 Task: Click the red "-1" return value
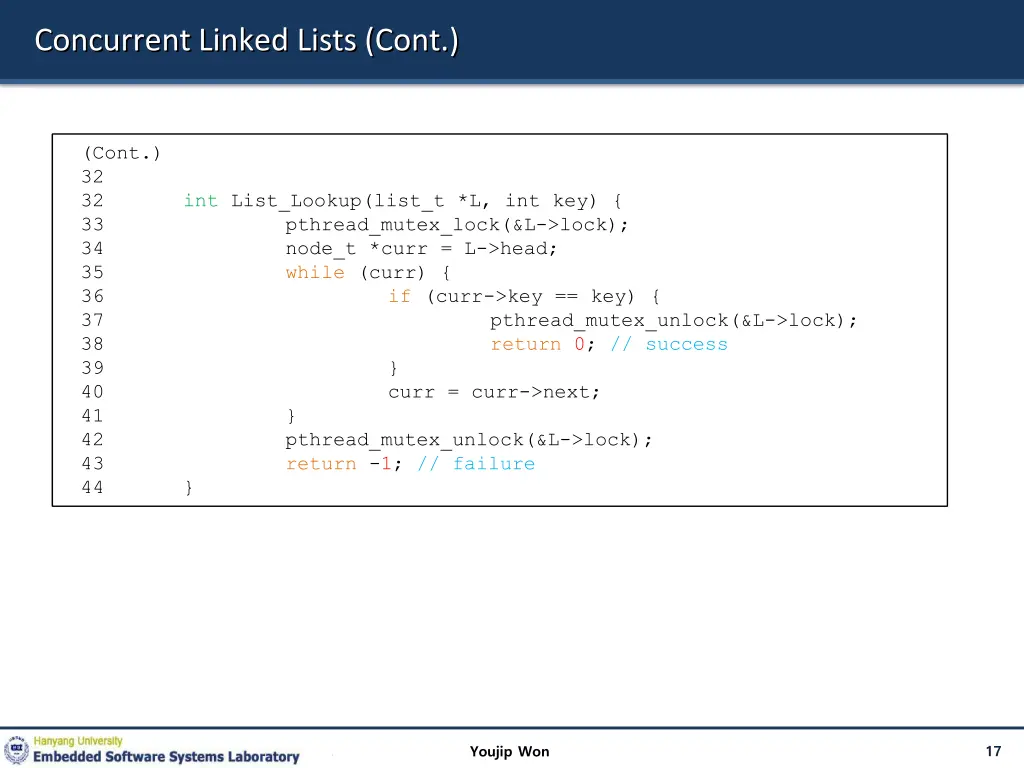point(379,464)
